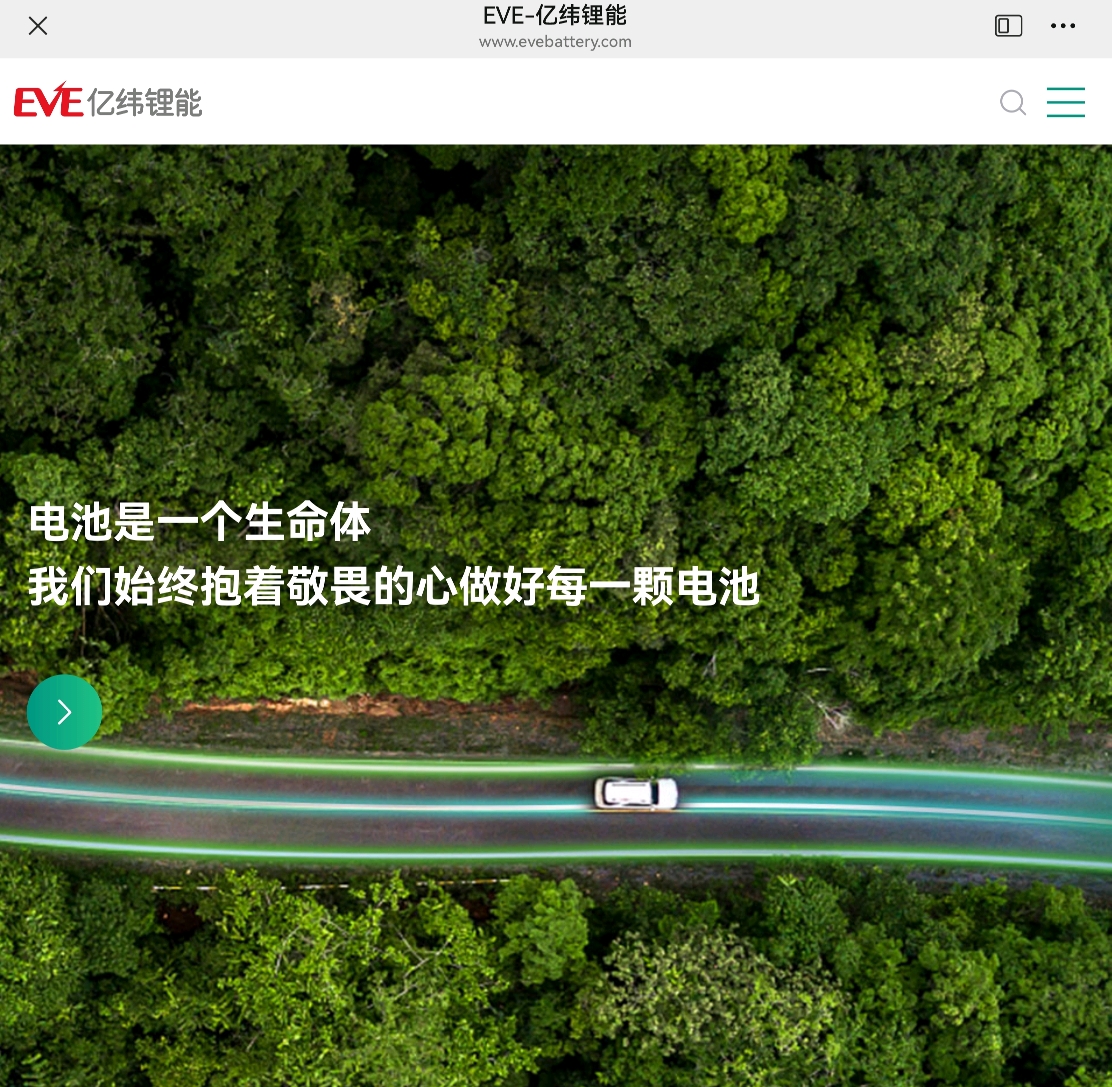
Task: Close the in-app browser page
Action: [38, 26]
